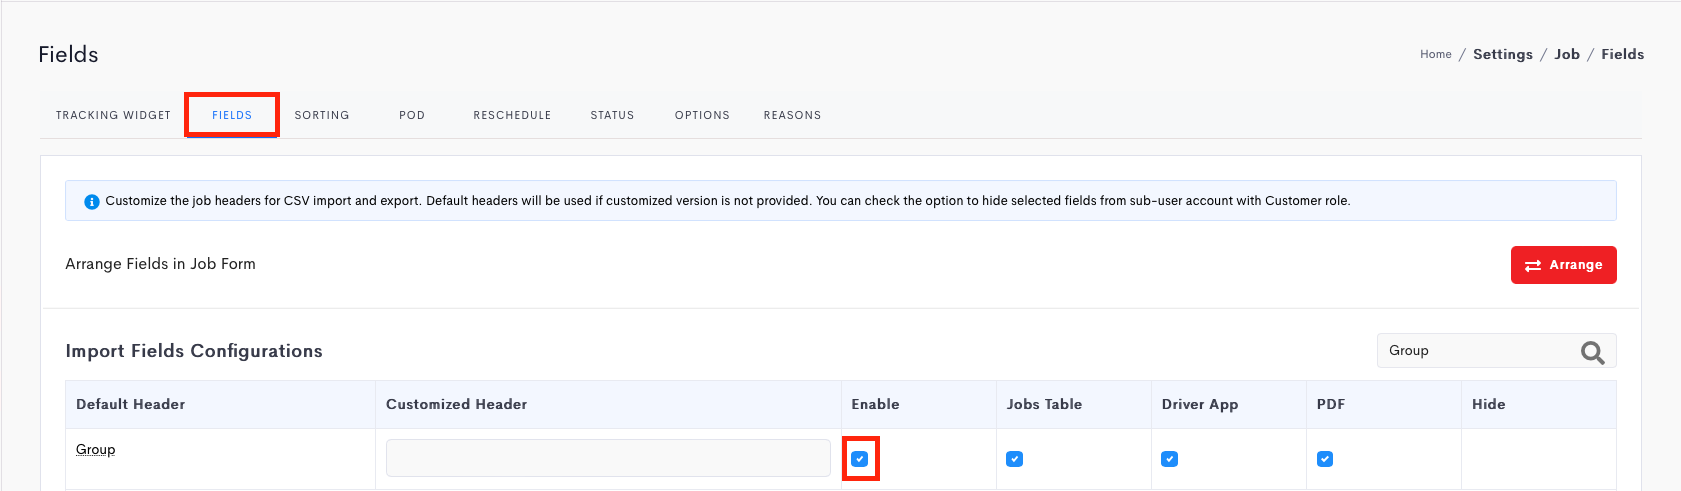Image resolution: width=1681 pixels, height=491 pixels.
Task: Uncheck Enable checkbox for Group
Action: 859,459
